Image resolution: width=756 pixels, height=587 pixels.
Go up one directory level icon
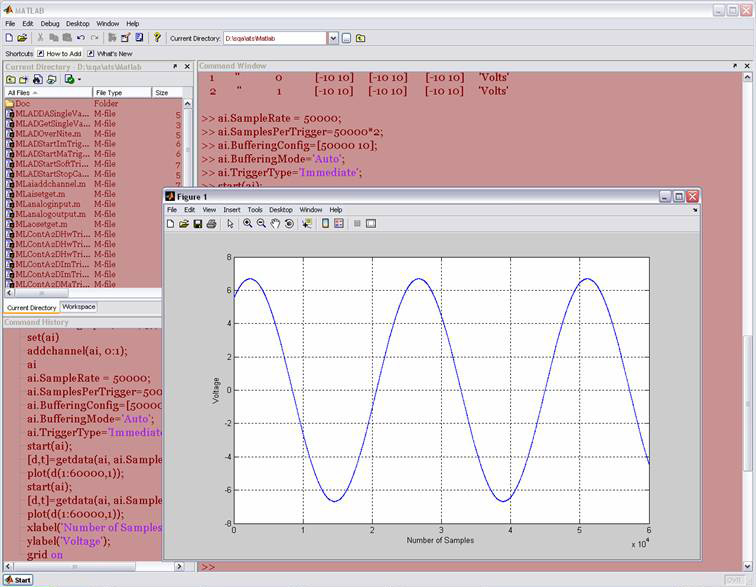(360, 38)
